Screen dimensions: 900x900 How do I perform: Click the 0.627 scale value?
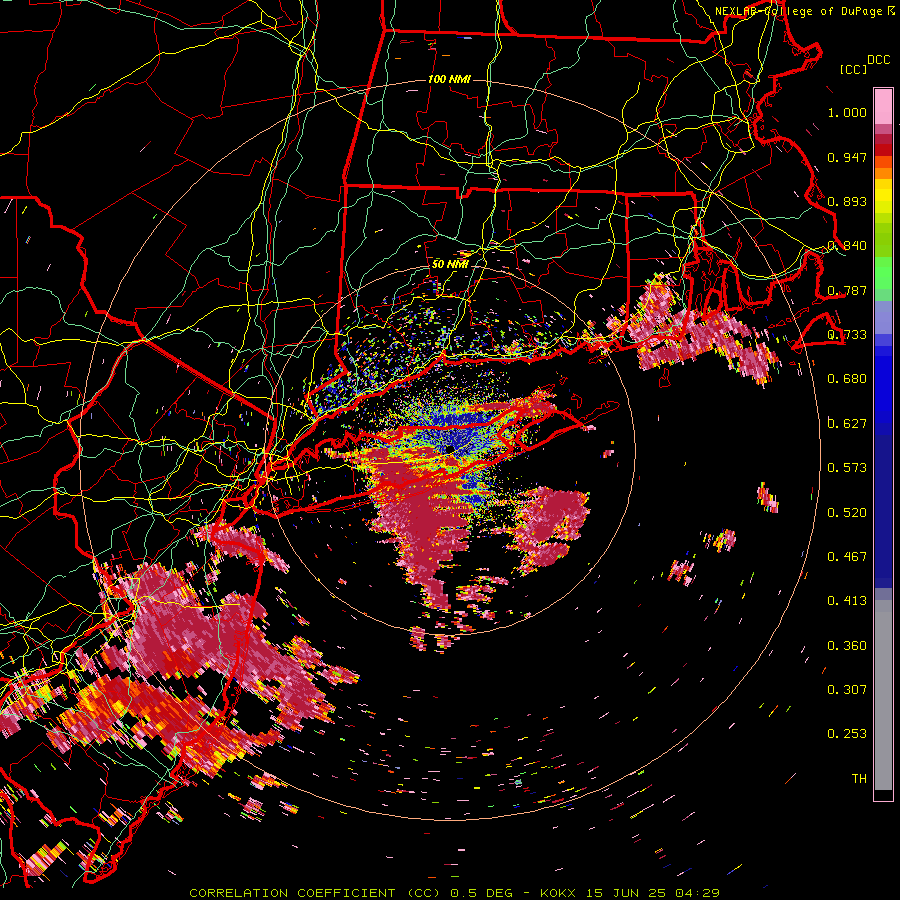847,424
